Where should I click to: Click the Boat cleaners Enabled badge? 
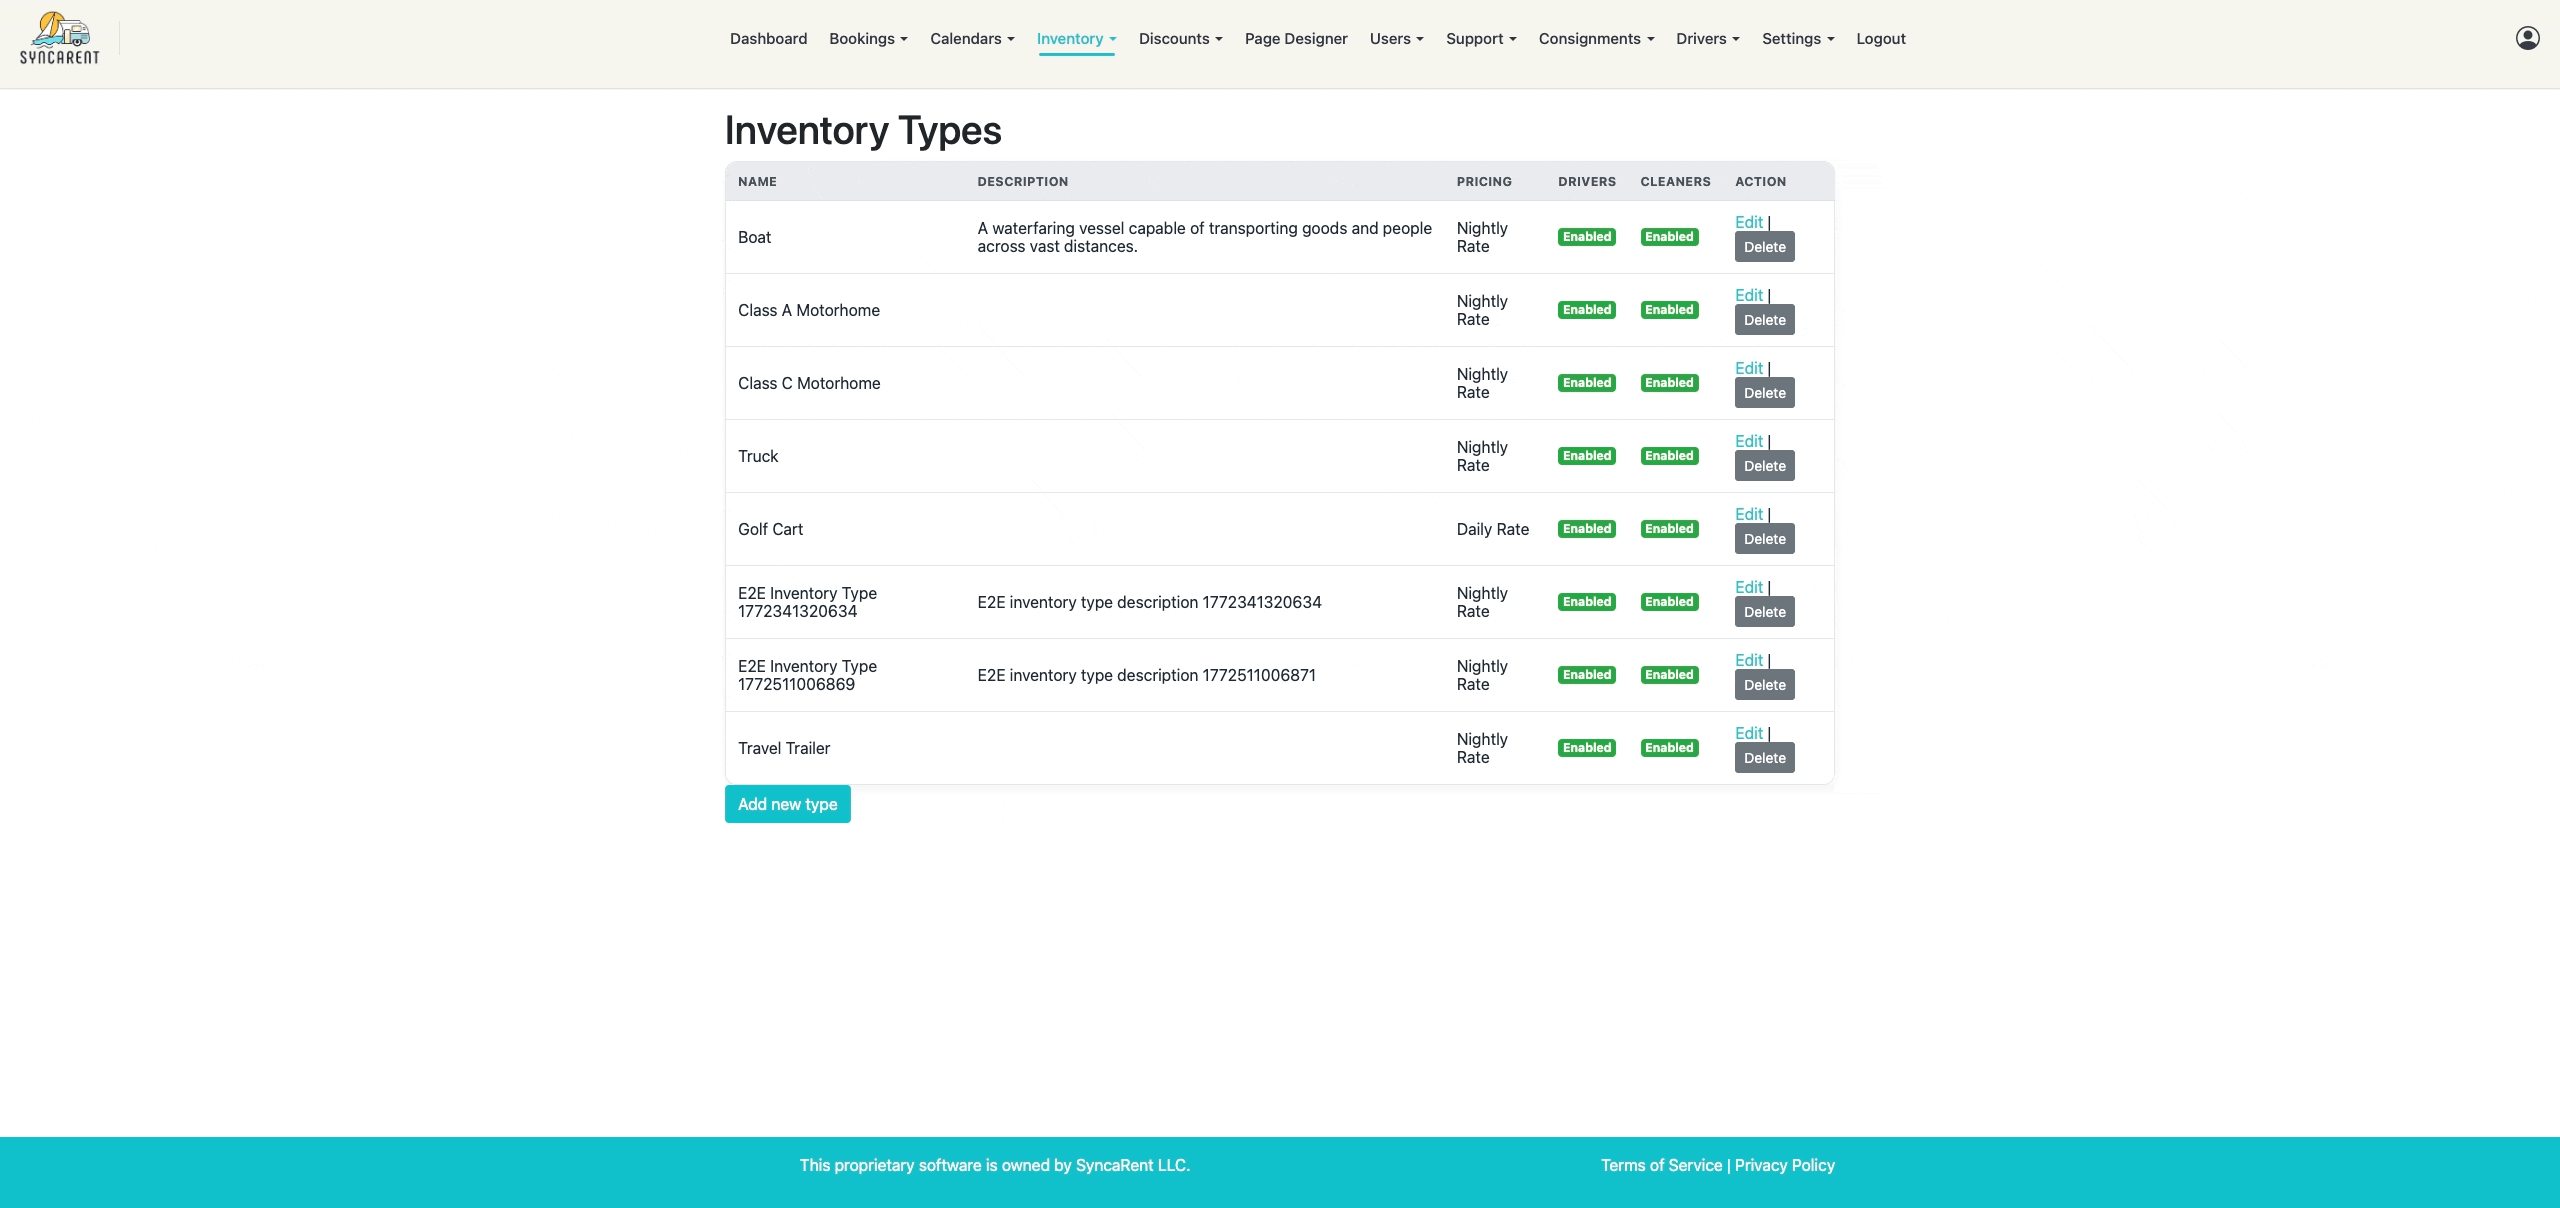[x=1669, y=237]
